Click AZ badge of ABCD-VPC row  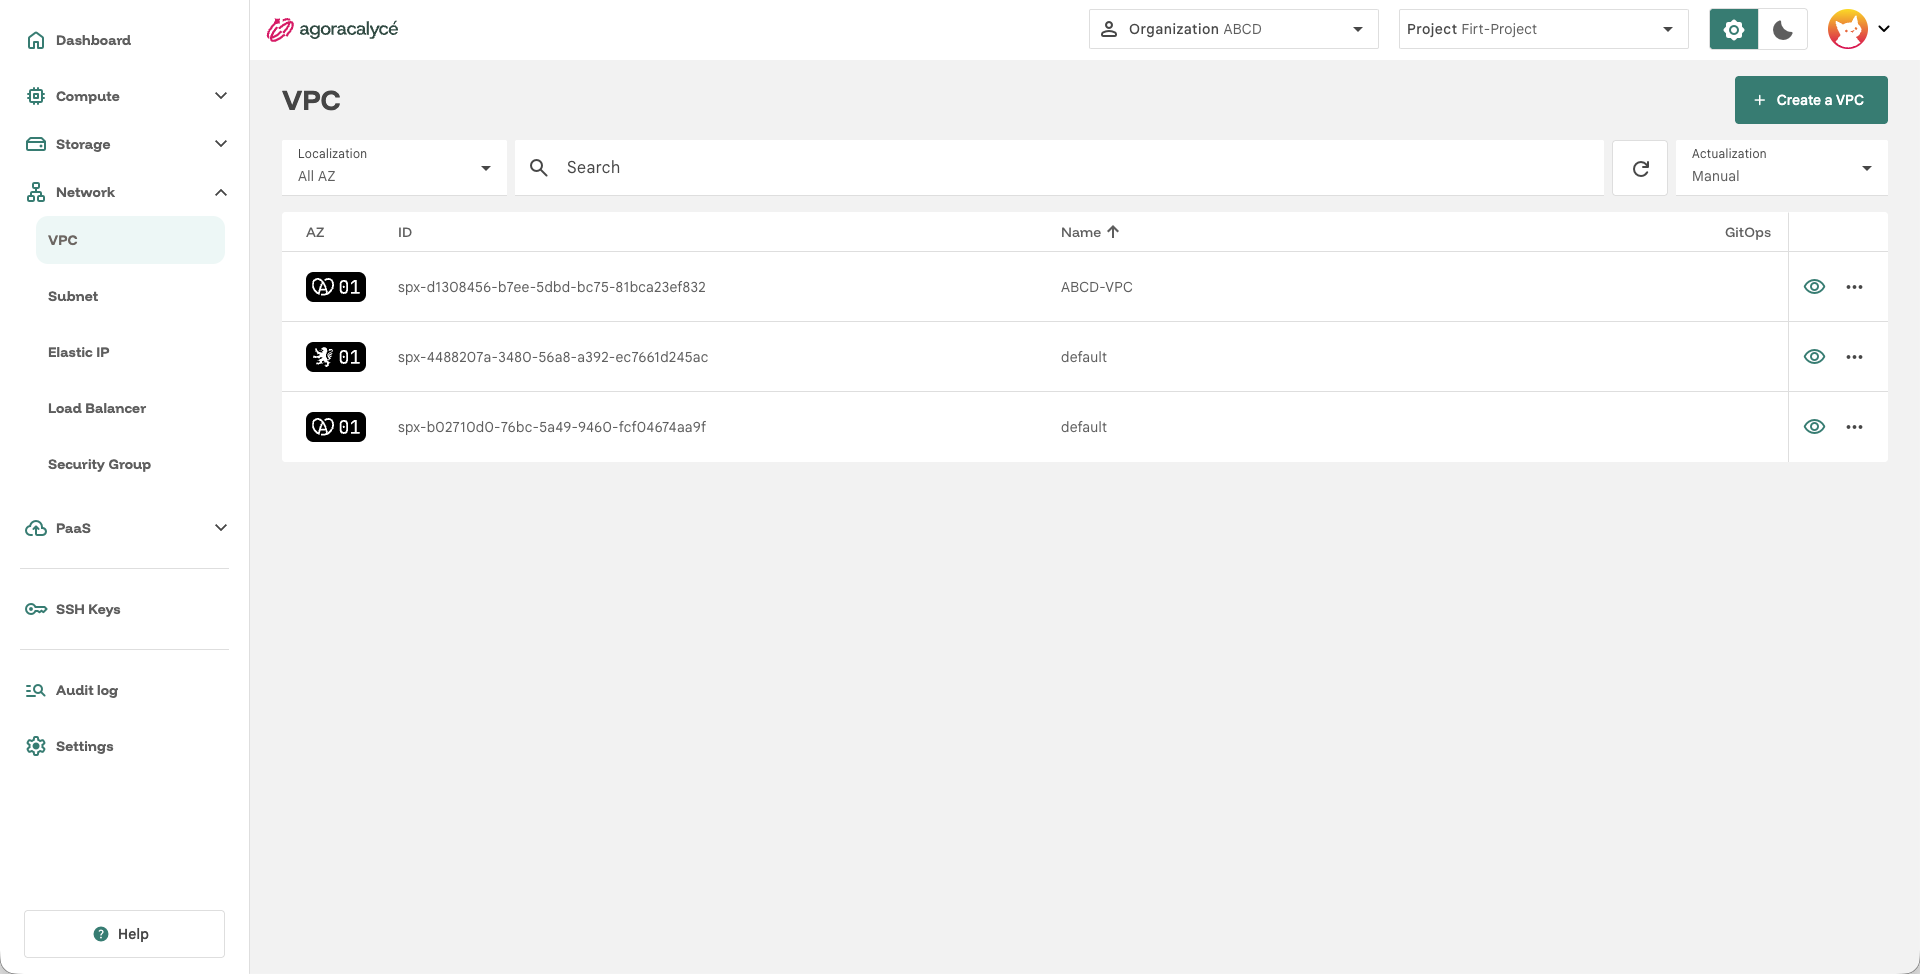click(x=336, y=287)
